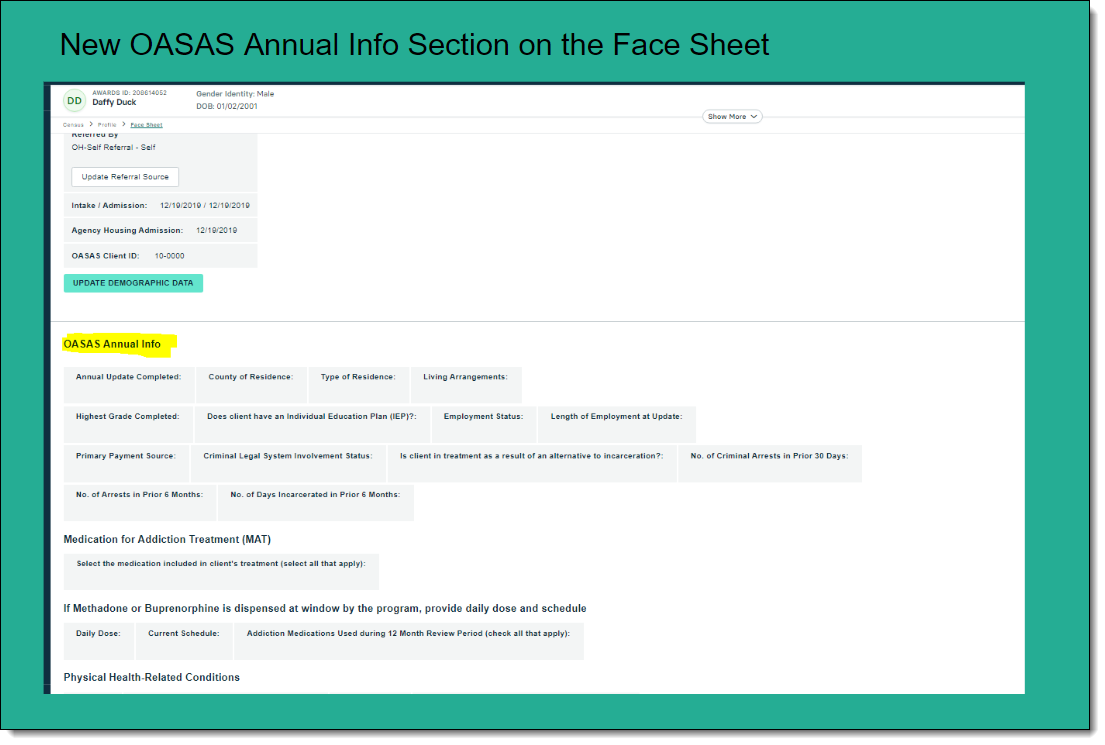Select the Face Sheet breadcrumb
1105x745 pixels.
coord(146,125)
